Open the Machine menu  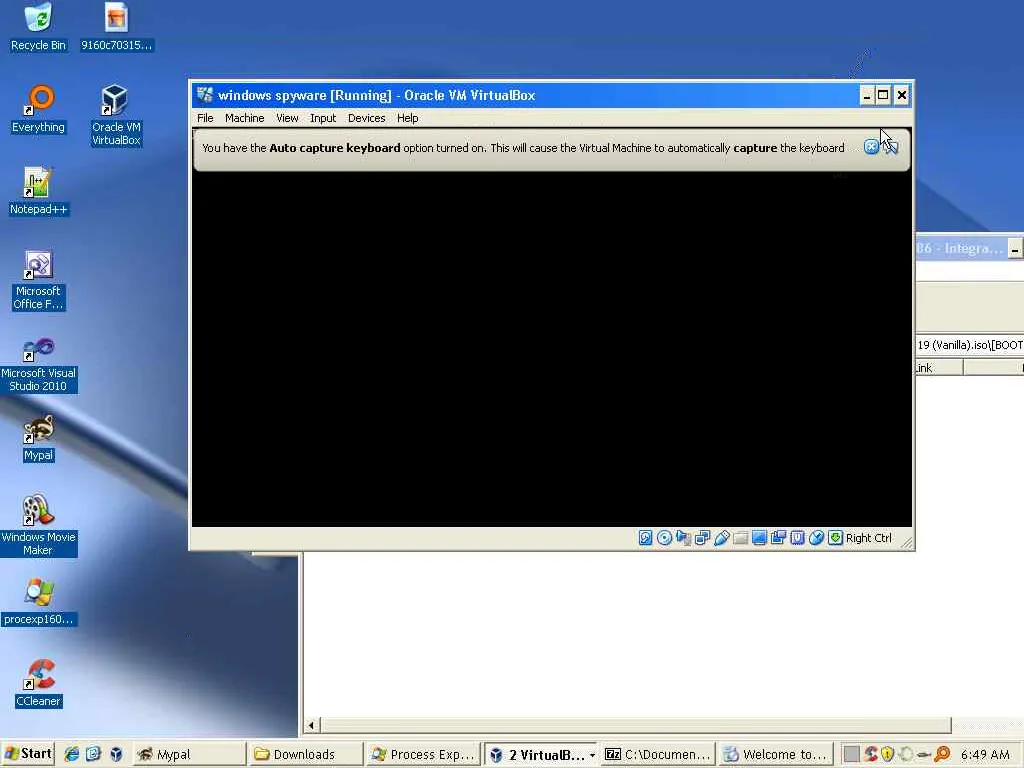(x=244, y=118)
